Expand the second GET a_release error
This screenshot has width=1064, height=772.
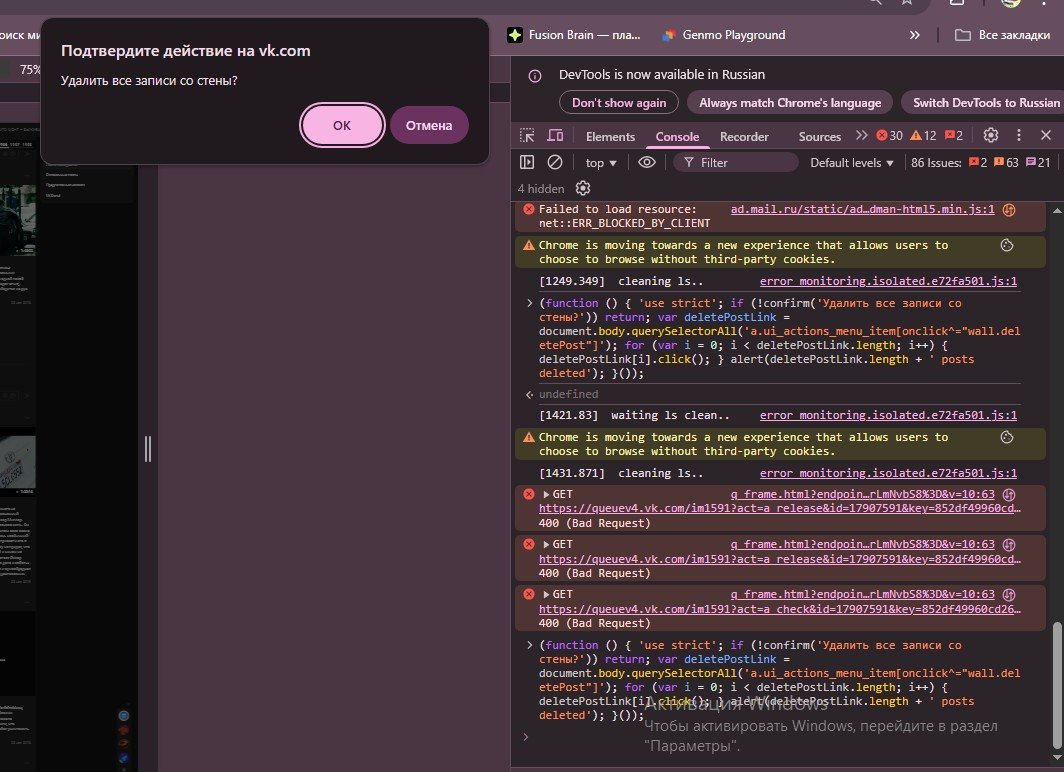coord(546,544)
